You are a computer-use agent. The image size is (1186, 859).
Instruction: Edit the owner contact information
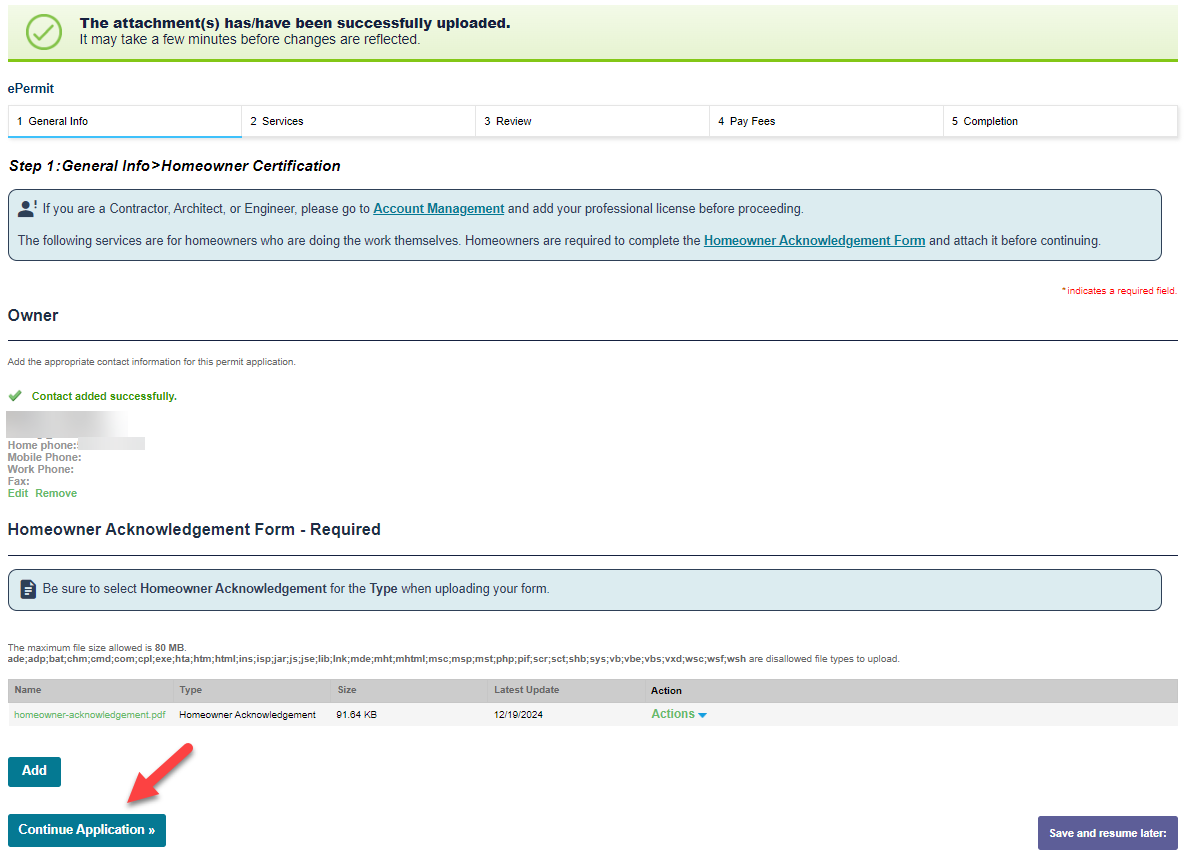18,493
